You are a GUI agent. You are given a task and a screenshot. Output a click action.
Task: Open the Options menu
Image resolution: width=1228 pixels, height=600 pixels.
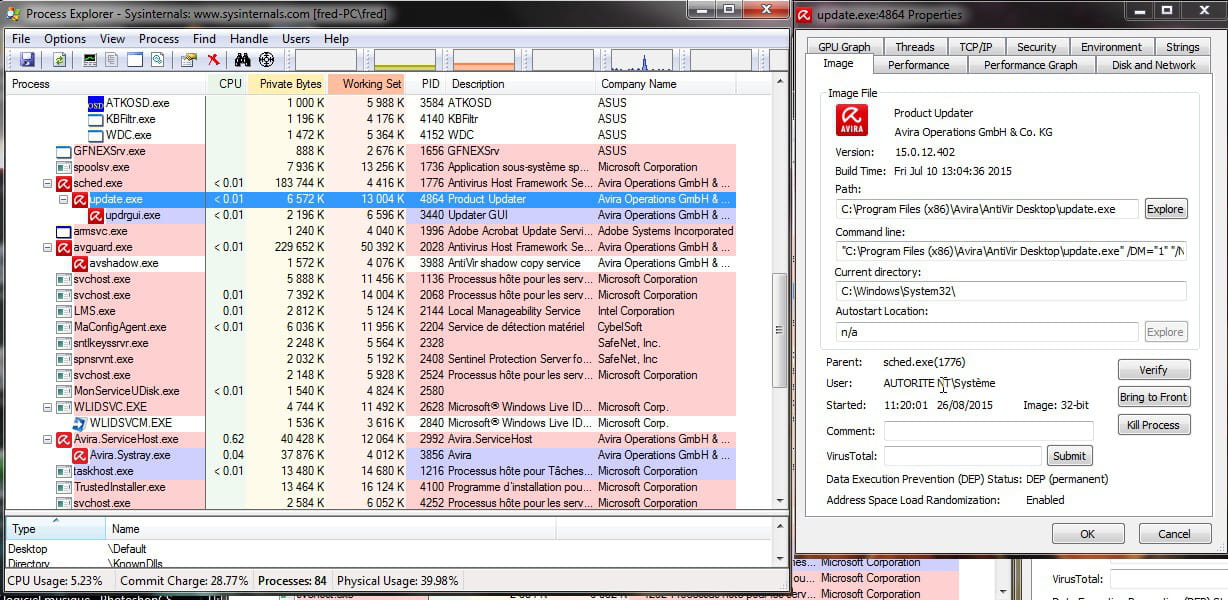click(x=65, y=39)
